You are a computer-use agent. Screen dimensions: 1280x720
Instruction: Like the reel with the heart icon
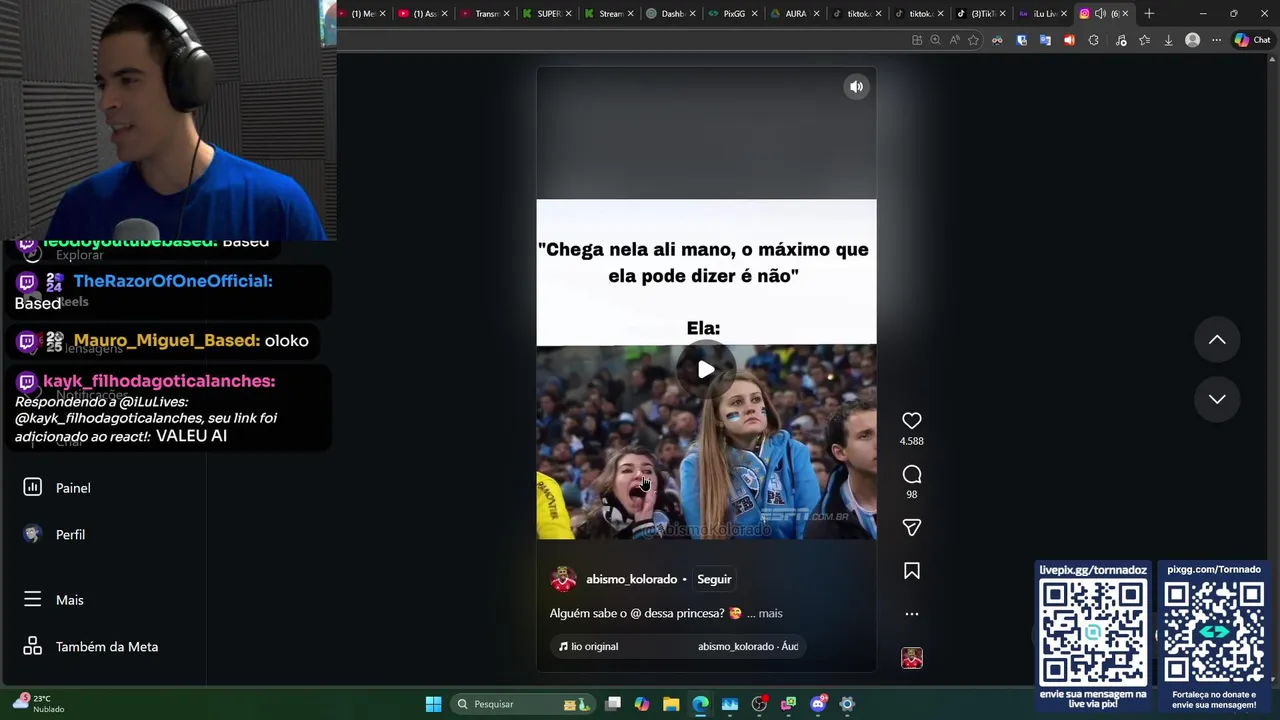[911, 421]
